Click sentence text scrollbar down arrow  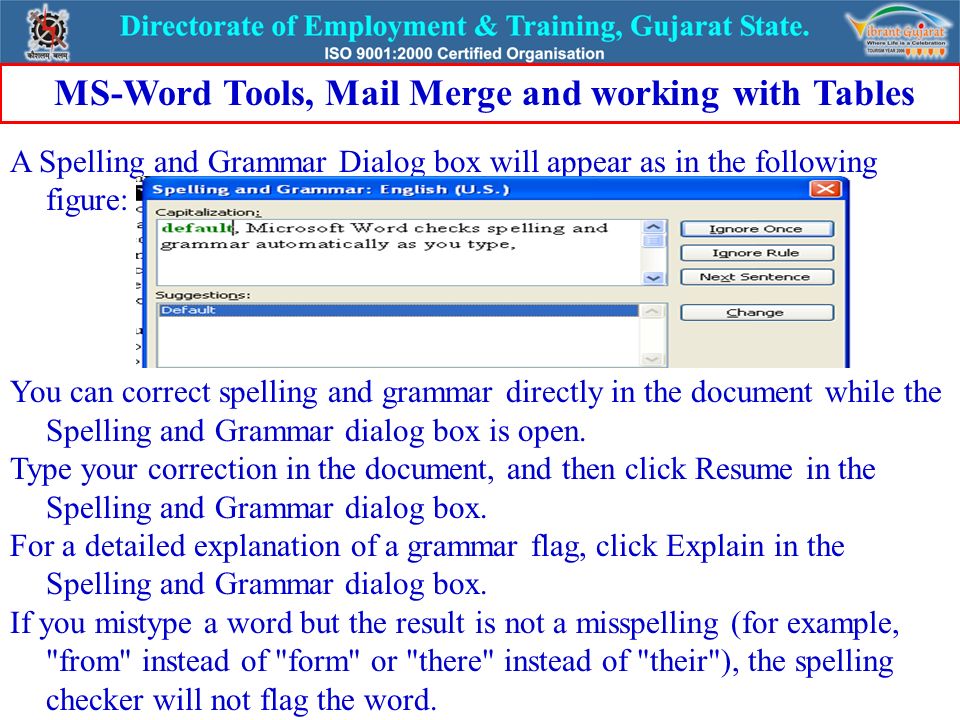[653, 278]
